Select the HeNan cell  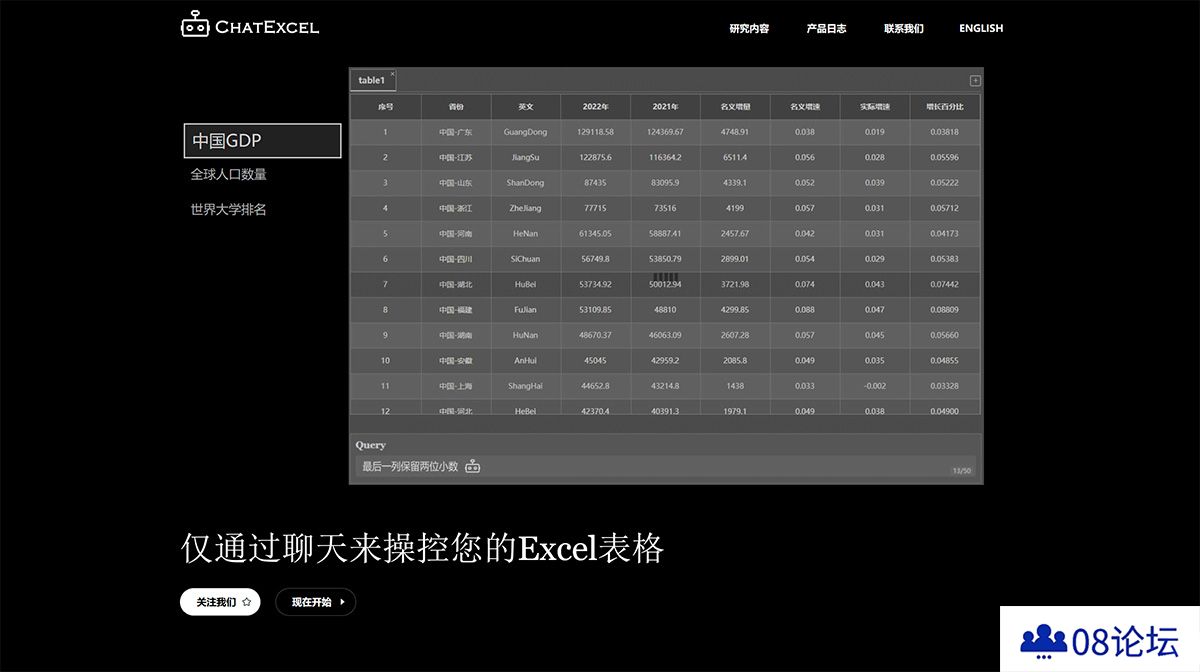coord(525,234)
